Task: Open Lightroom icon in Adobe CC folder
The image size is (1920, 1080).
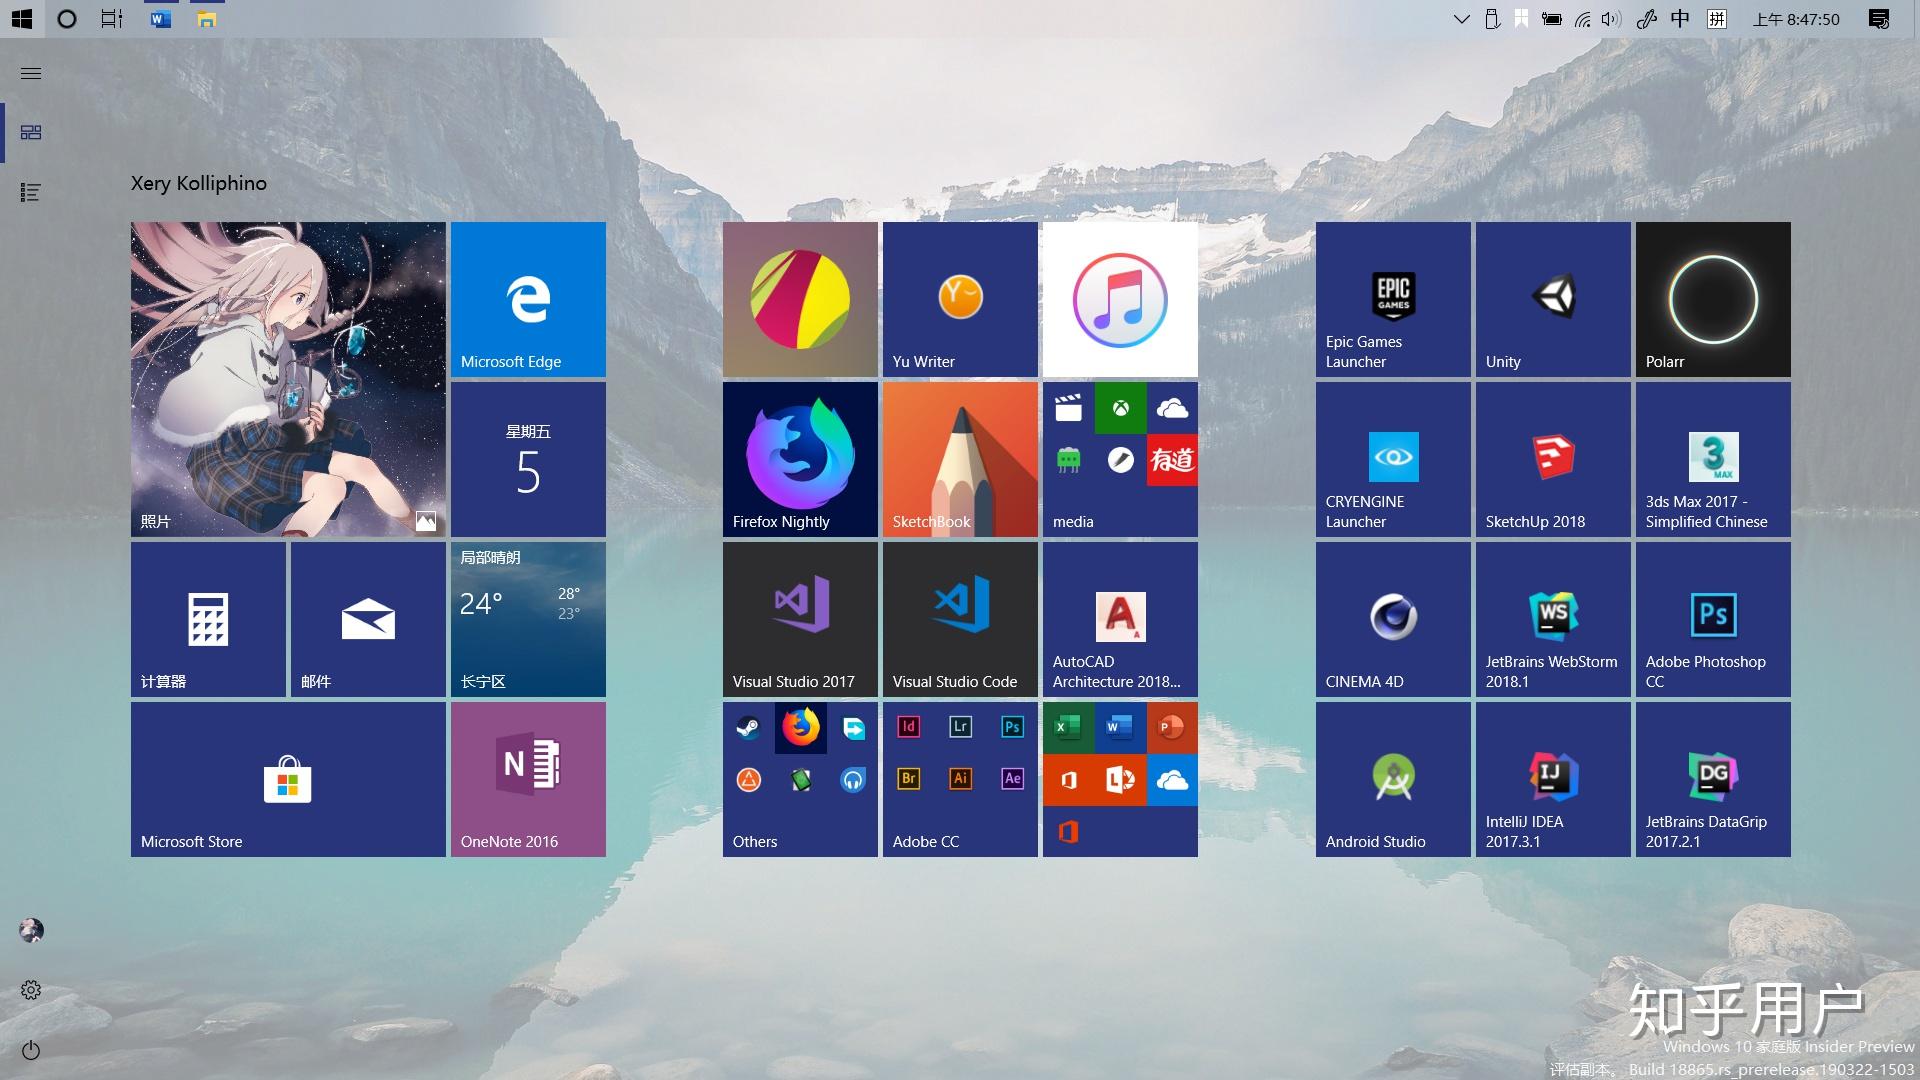Action: point(960,727)
